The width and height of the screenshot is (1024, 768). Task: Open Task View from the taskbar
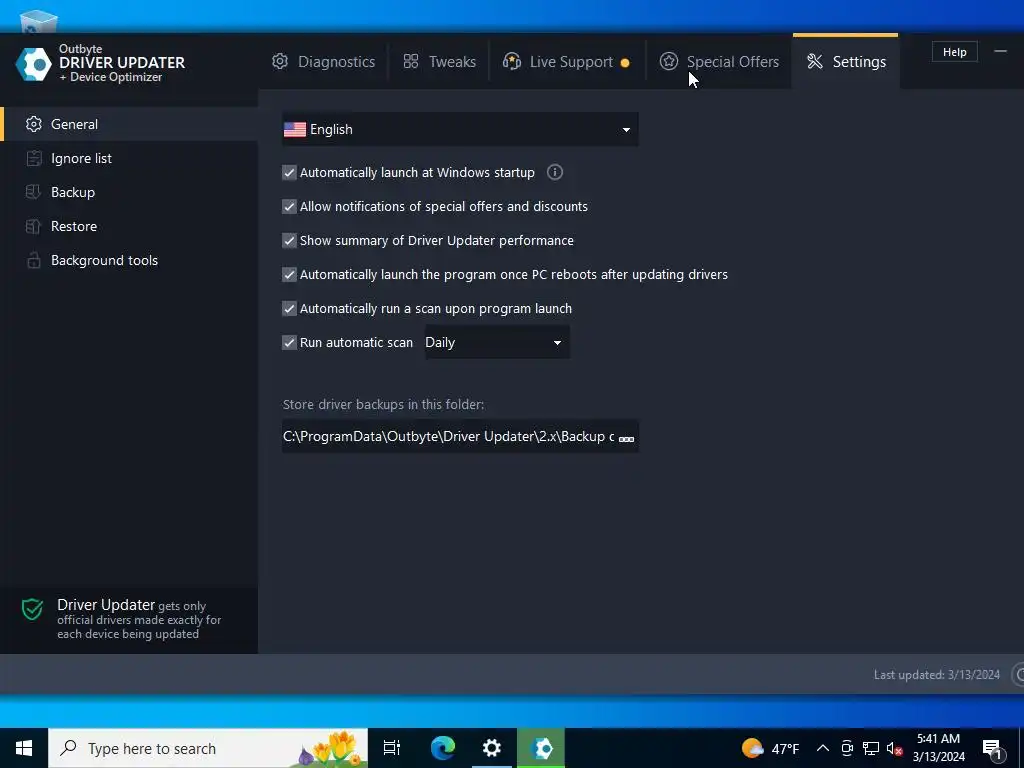[x=392, y=748]
